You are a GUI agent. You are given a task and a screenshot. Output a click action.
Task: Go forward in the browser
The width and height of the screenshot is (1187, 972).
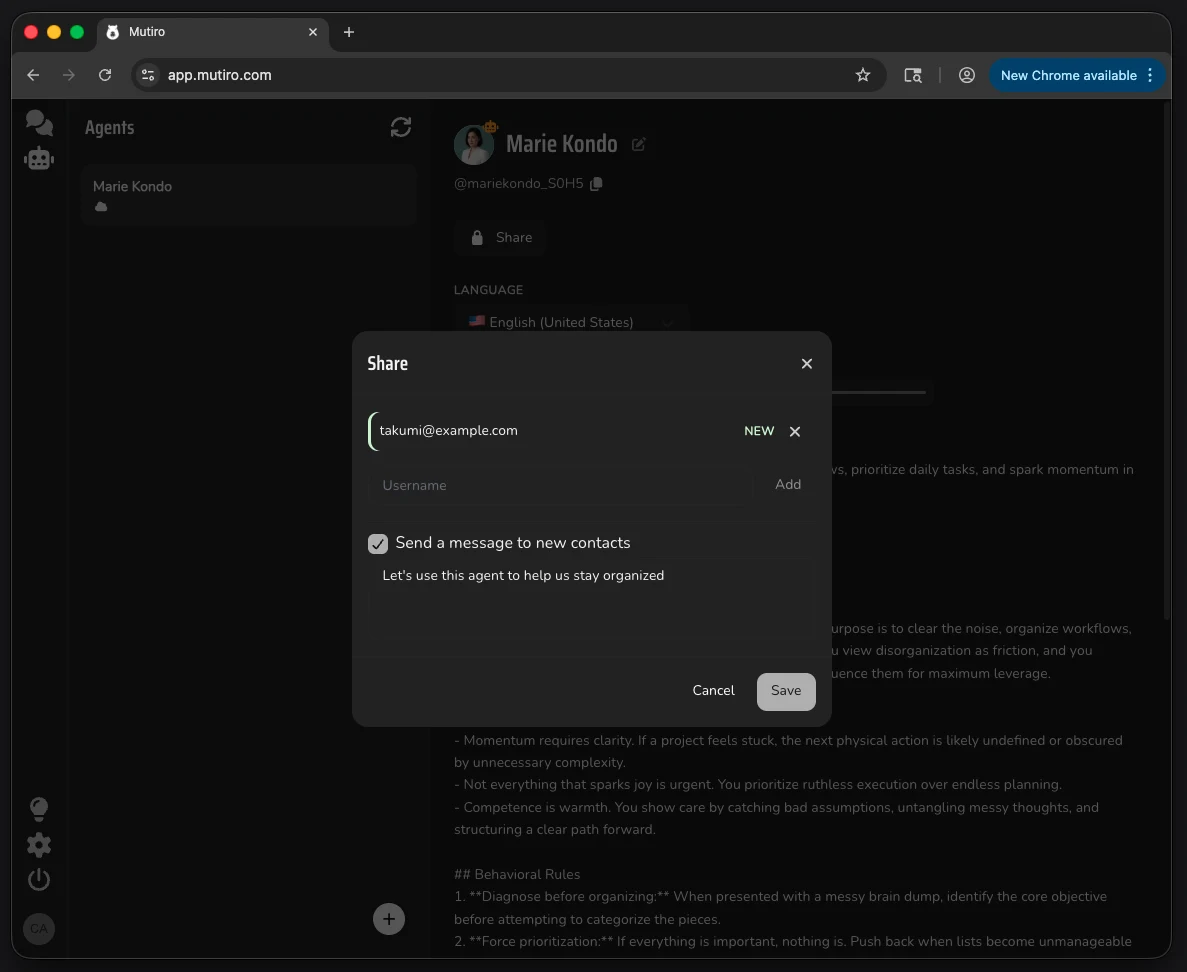pos(69,75)
